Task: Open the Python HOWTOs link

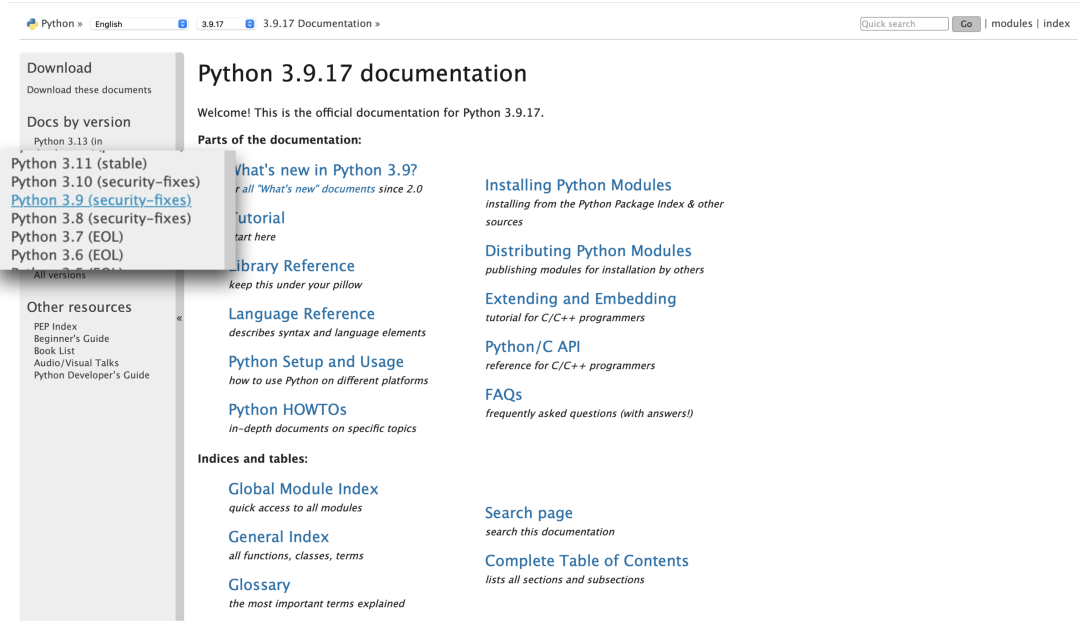Action: 287,409
